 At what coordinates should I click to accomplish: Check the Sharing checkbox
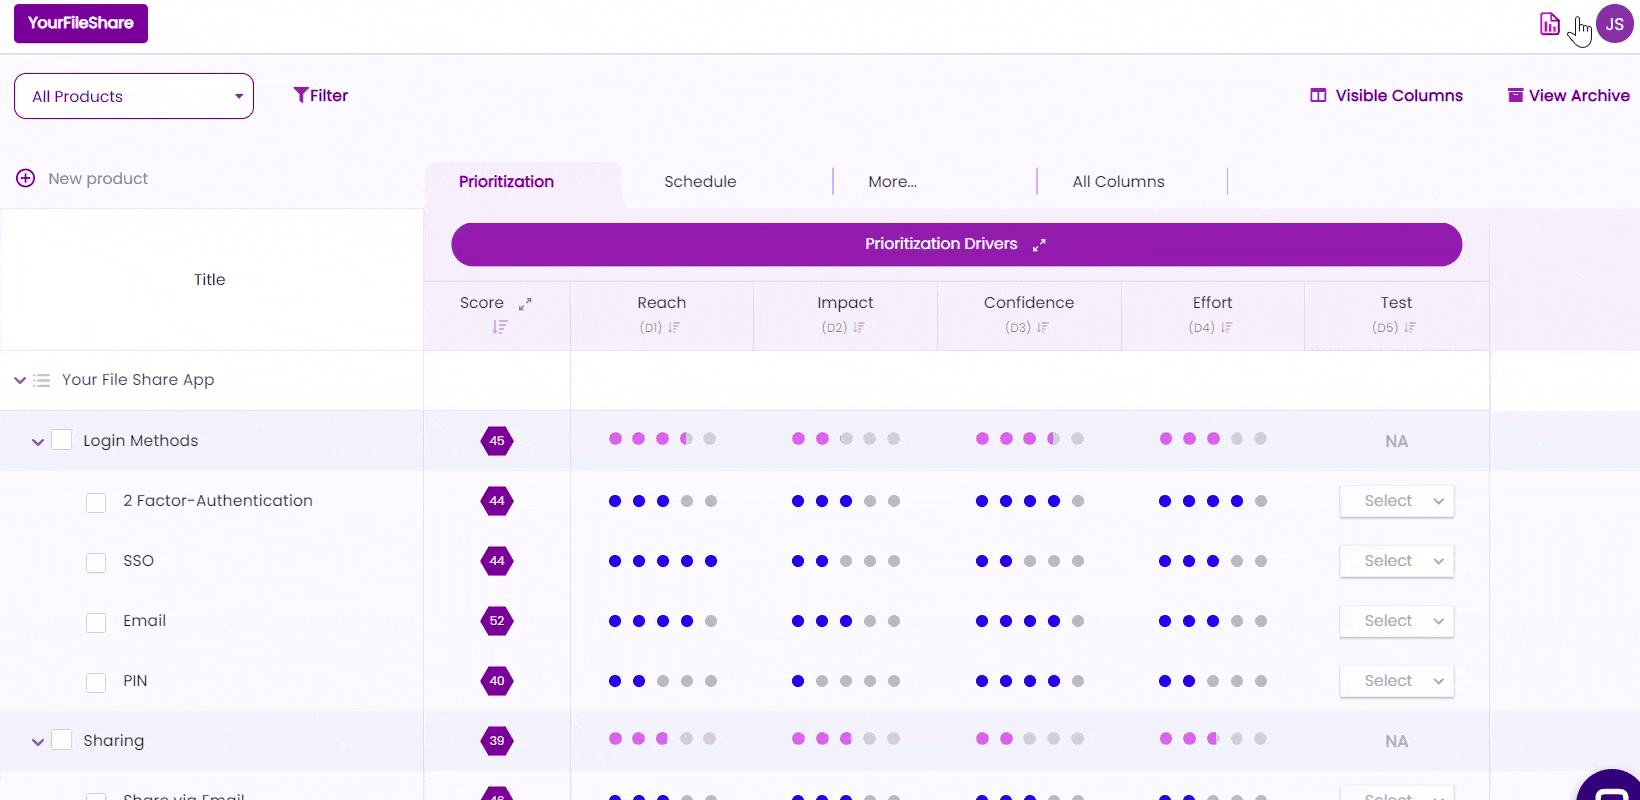[x=61, y=740]
